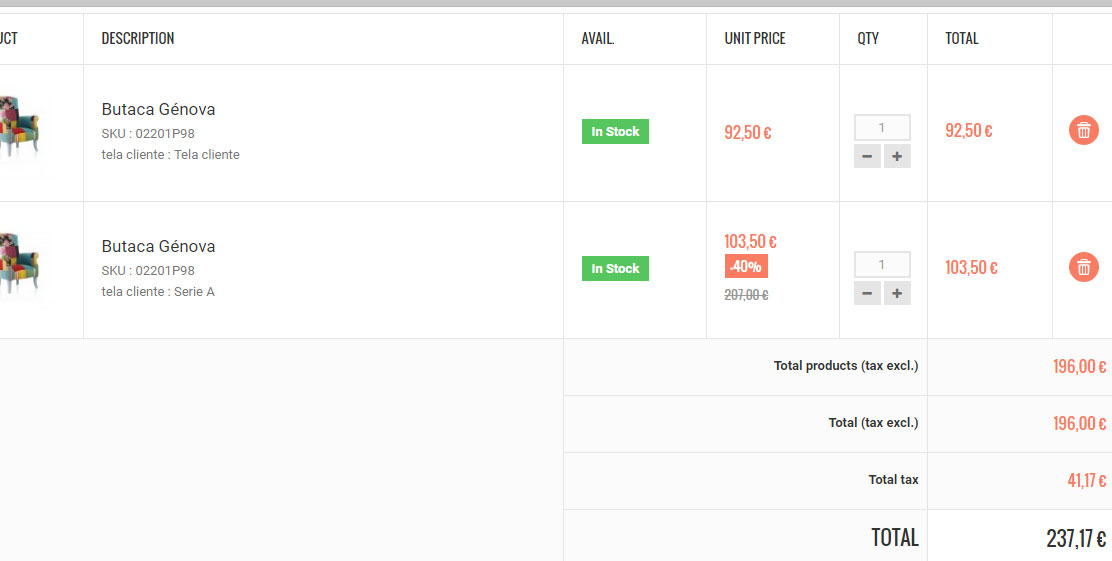Open the second Butaca Génova product image

[19, 265]
